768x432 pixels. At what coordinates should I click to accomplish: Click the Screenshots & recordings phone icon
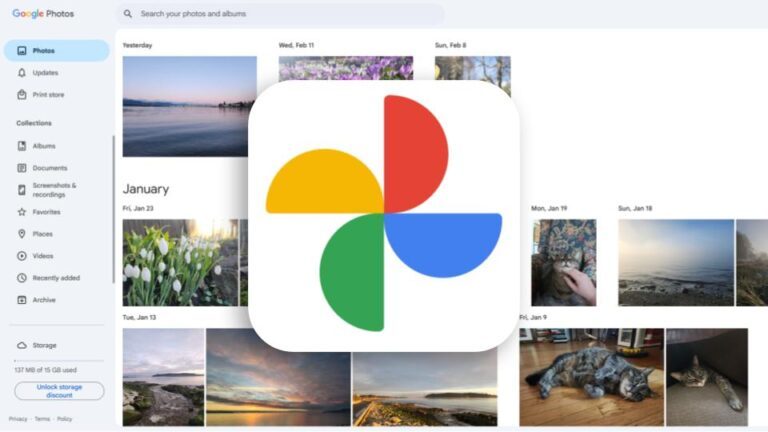coord(22,190)
